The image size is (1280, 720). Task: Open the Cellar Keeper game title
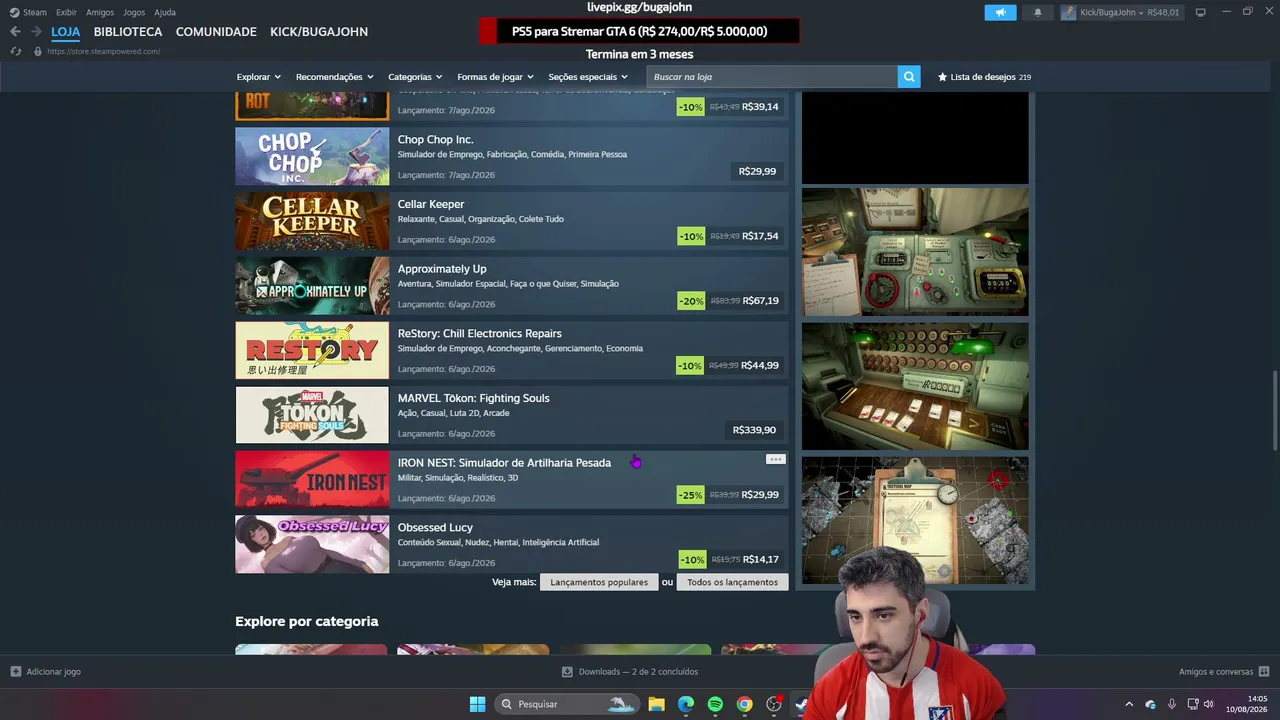(431, 205)
